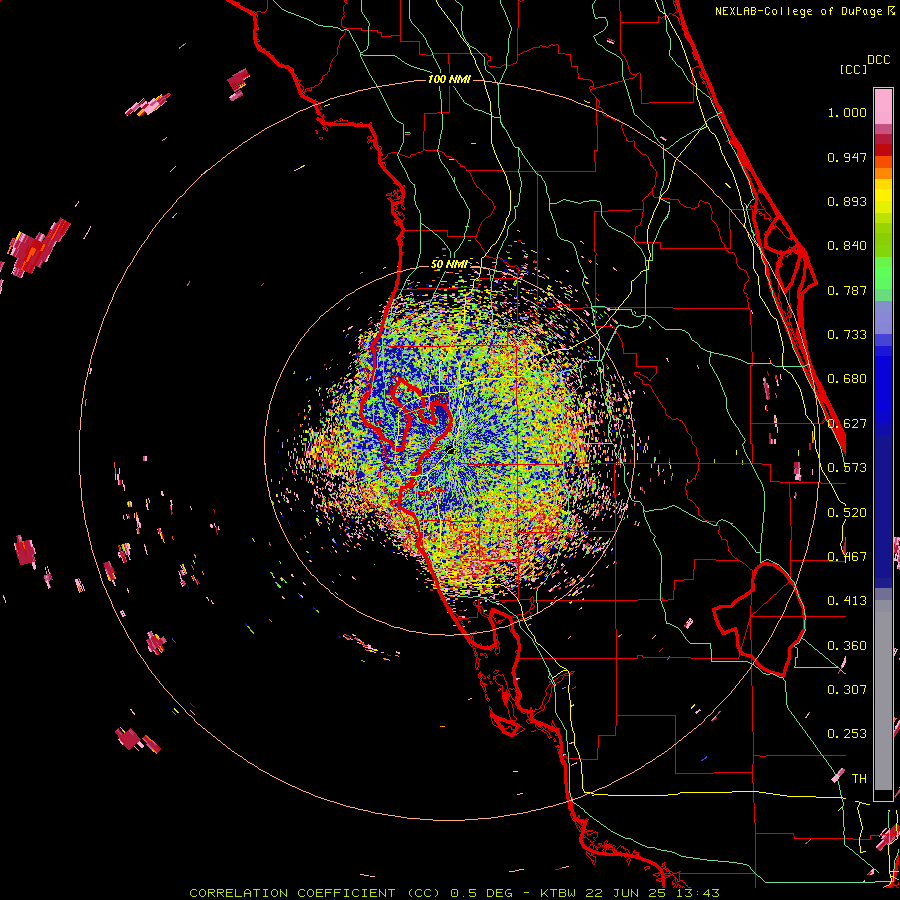Select the 0.360 scale label
This screenshot has width=900, height=900.
847,646
